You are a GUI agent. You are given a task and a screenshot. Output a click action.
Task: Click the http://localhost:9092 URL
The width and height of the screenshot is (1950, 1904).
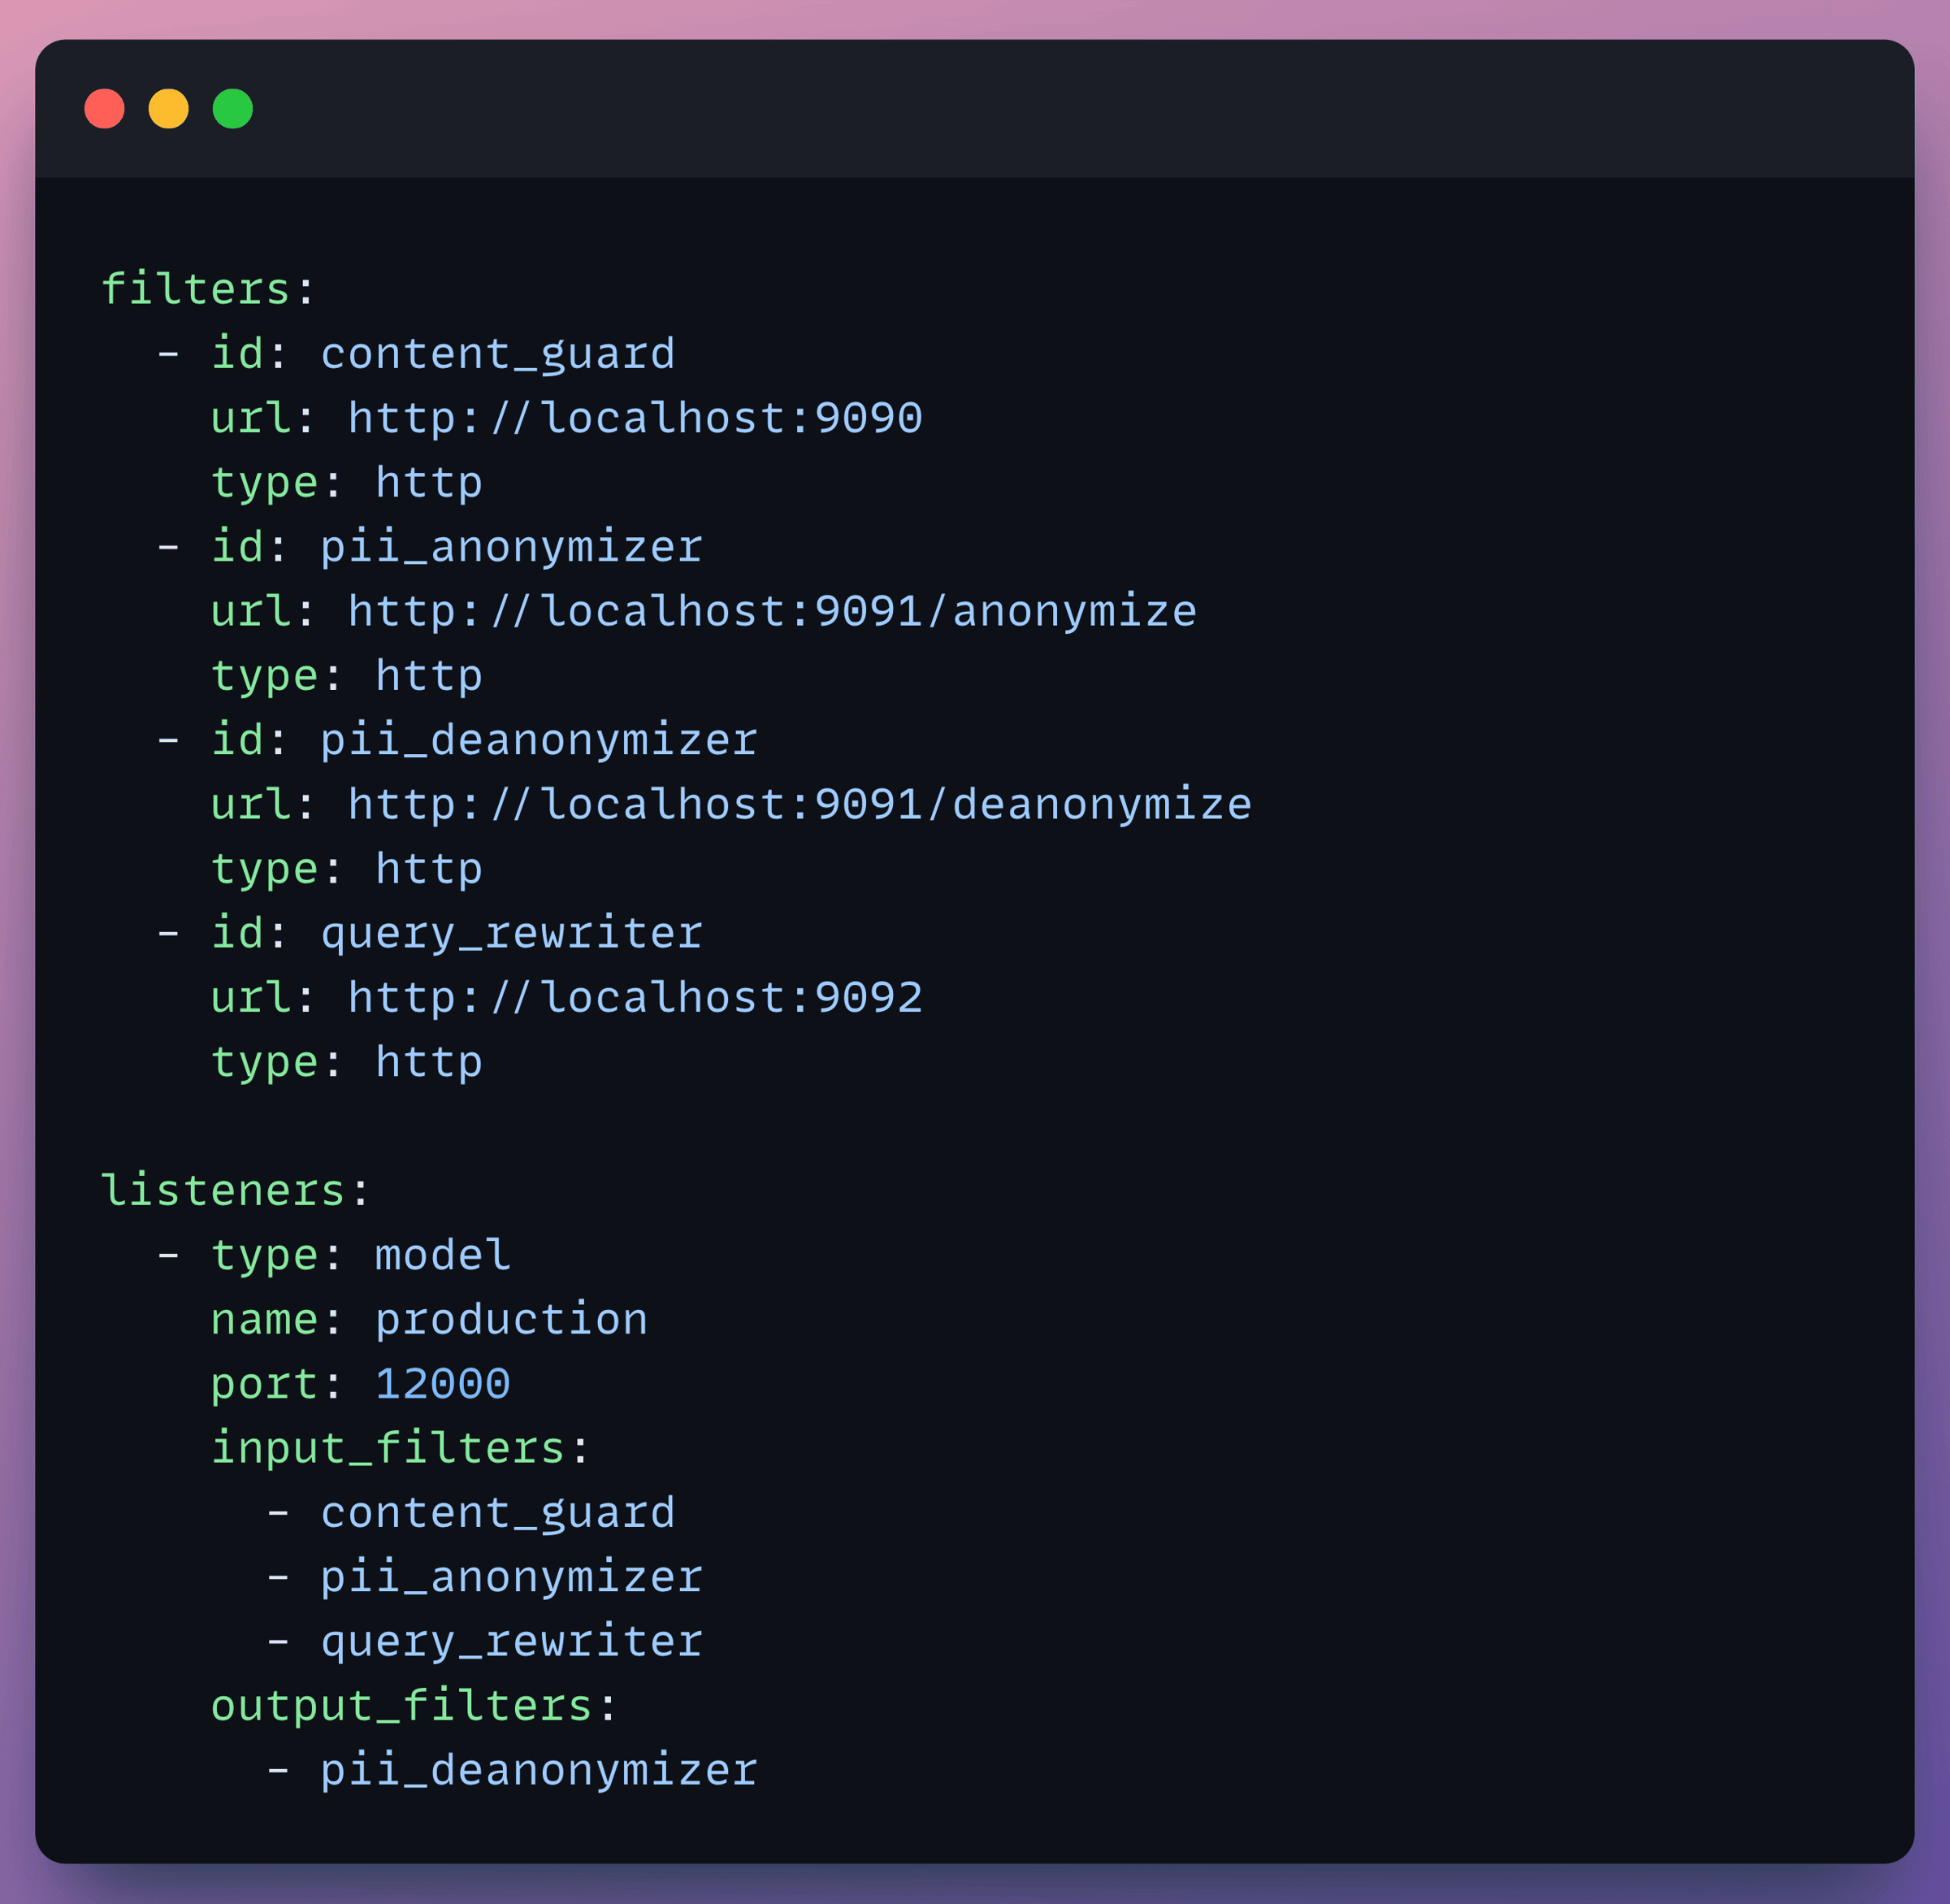pos(635,997)
